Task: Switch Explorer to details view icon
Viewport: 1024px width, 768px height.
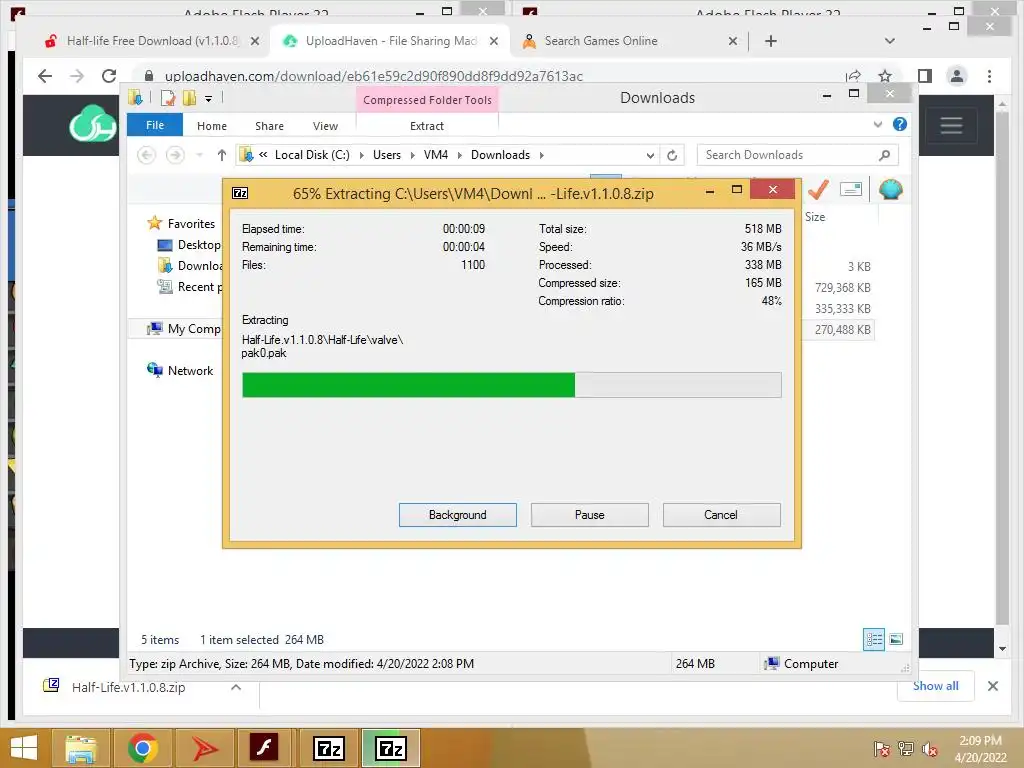Action: (874, 639)
